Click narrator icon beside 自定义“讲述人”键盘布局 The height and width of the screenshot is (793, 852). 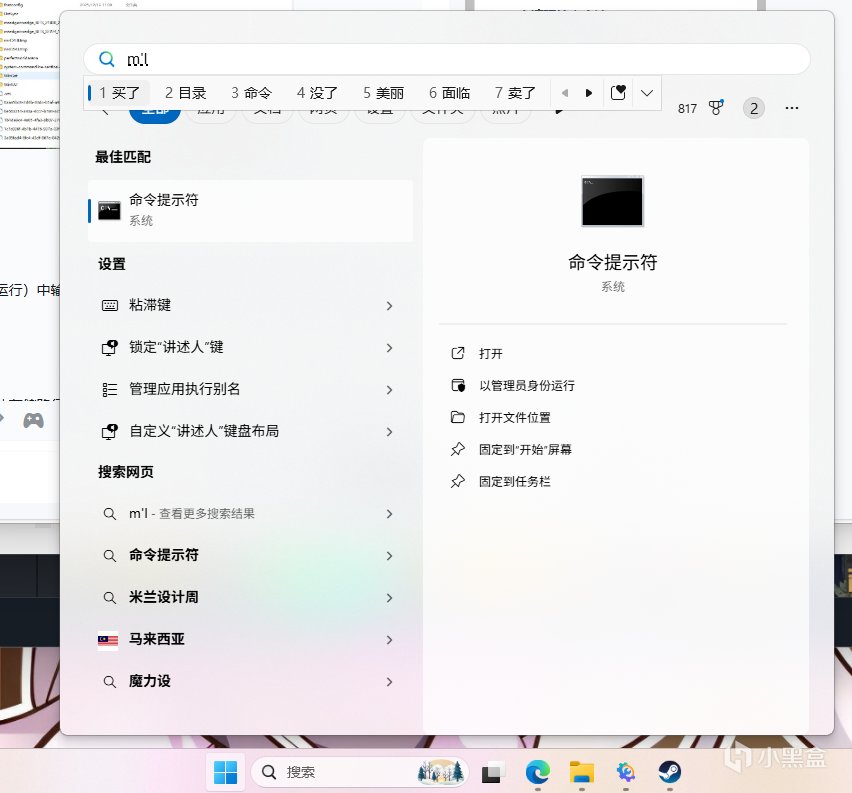[x=110, y=432]
